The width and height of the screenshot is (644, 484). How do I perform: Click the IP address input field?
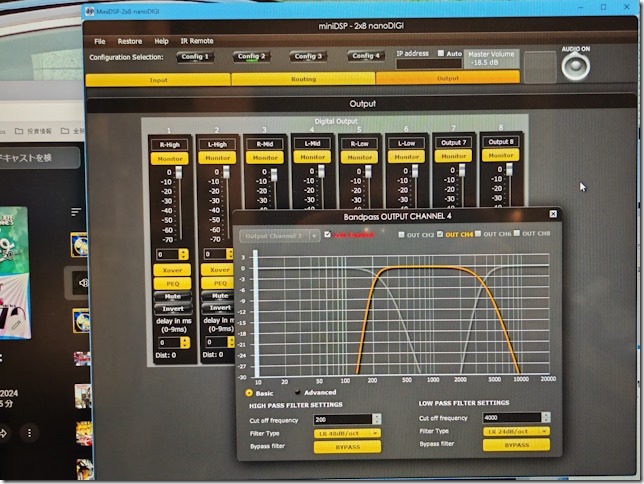[x=429, y=64]
